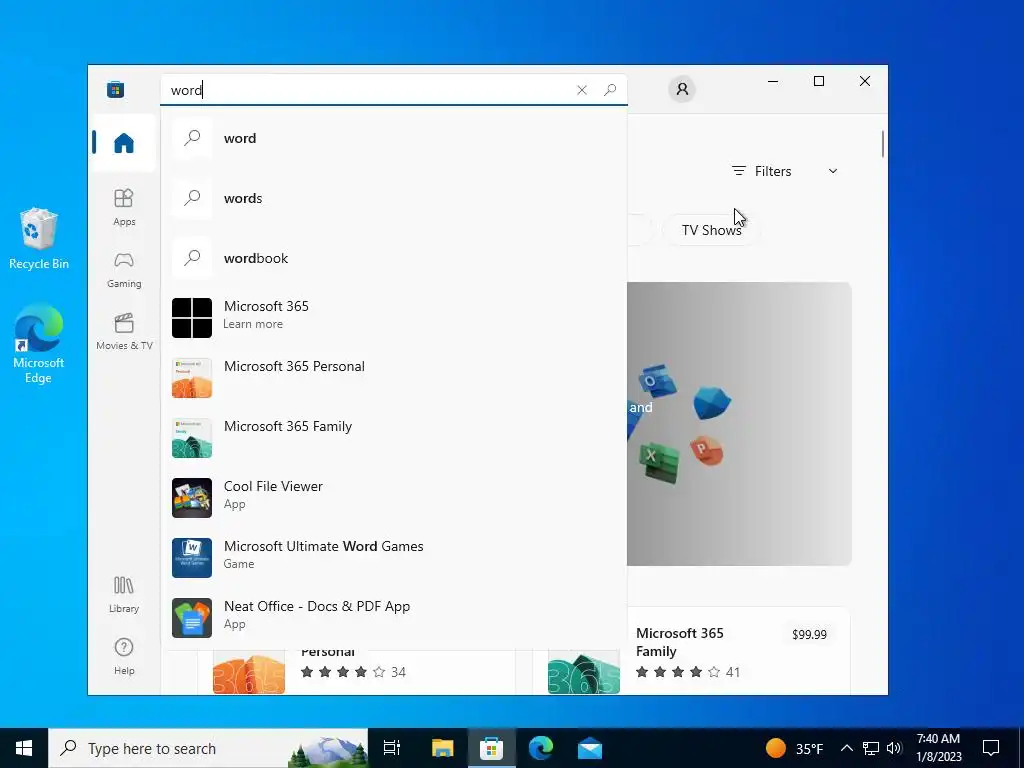Click Microsoft Ultimate Word Games icon

click(192, 558)
